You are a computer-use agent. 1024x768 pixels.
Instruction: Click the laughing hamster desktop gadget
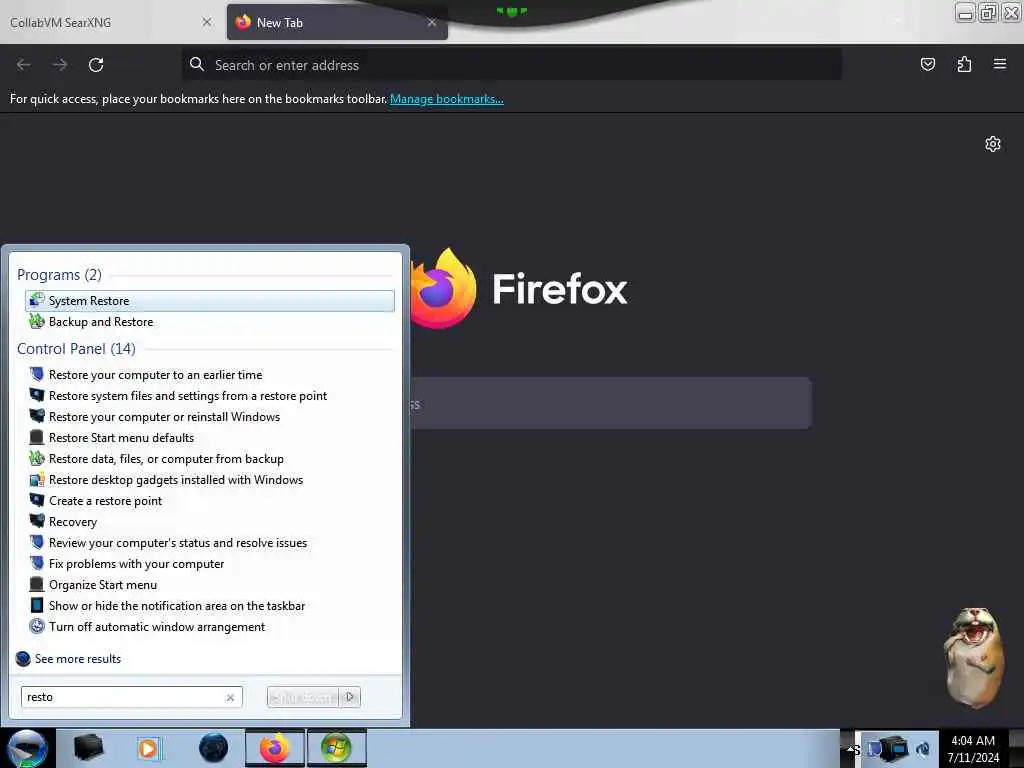(973, 658)
